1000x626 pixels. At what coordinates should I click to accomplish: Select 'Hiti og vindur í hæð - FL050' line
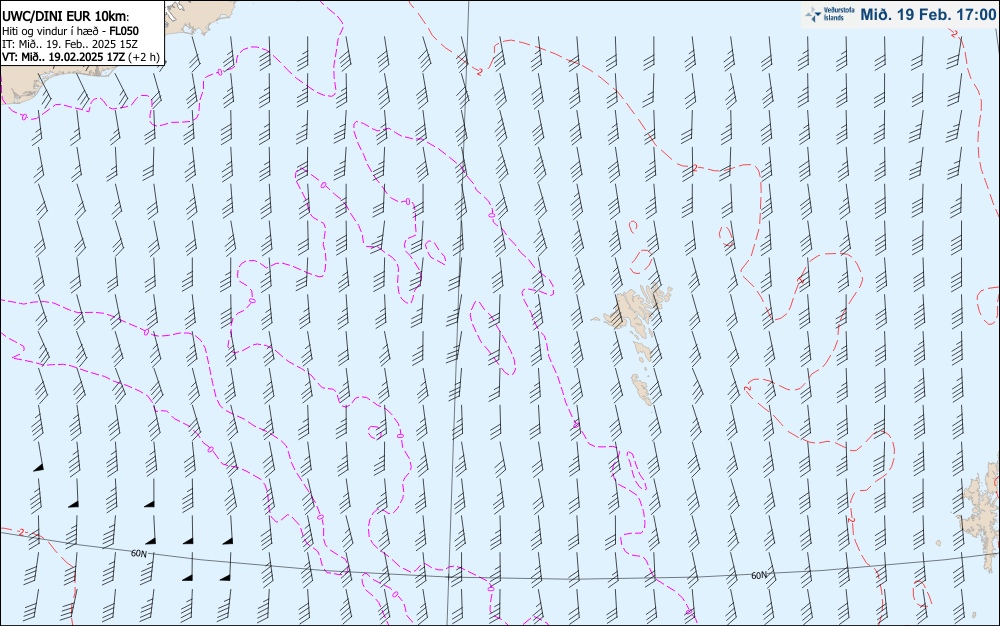[70, 31]
